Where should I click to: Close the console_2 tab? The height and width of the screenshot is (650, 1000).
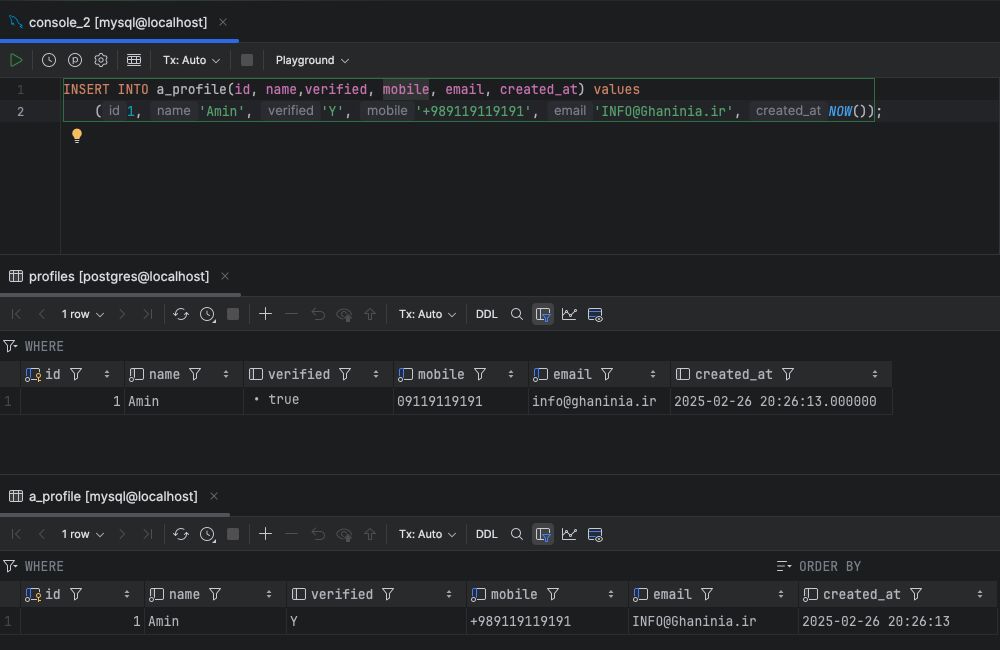coord(223,22)
